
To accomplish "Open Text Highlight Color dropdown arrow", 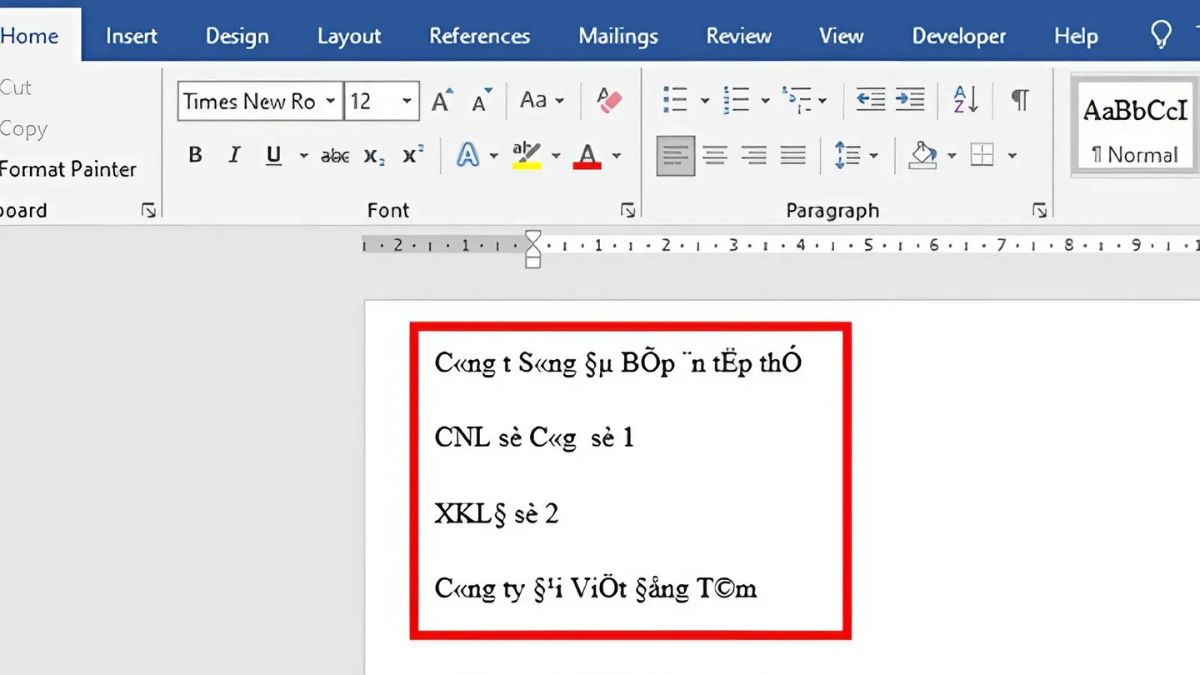I will pyautogui.click(x=555, y=156).
